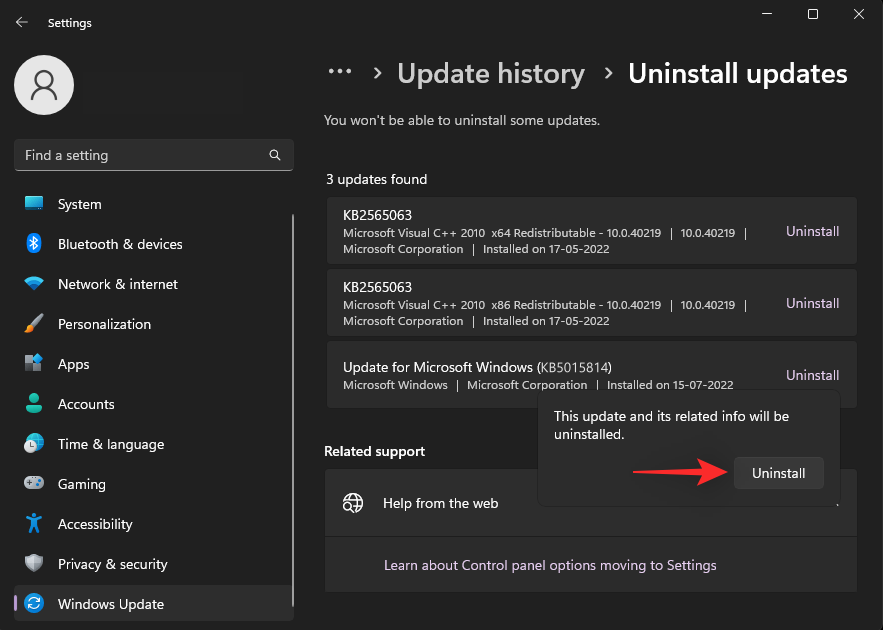The height and width of the screenshot is (630, 883).
Task: Open the Control panel options article link
Action: (x=550, y=565)
